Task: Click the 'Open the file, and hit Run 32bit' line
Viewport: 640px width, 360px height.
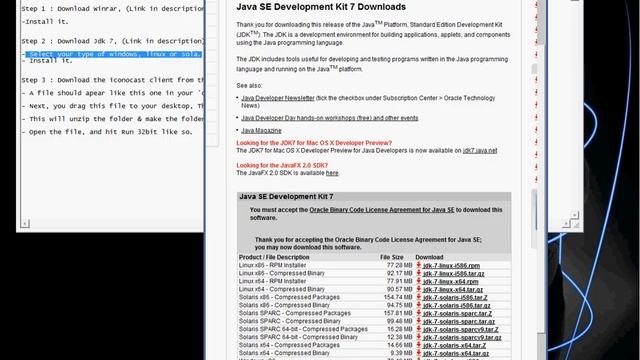Action: 107,132
